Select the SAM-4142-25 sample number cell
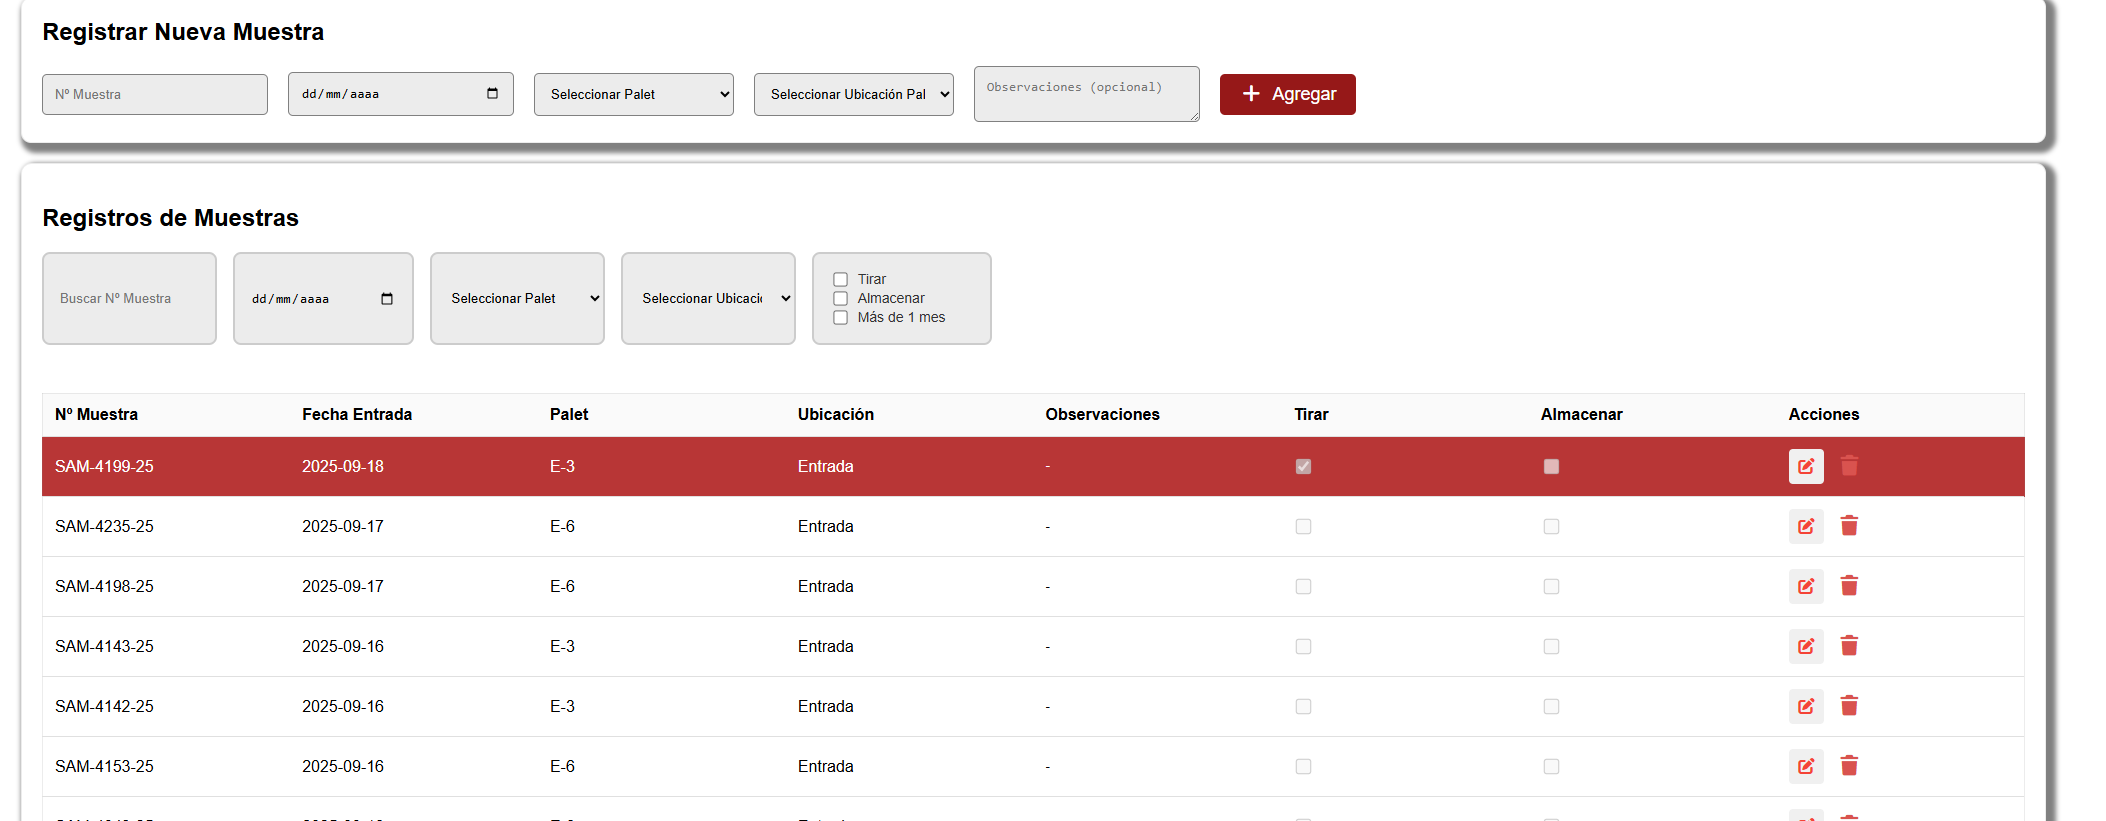Image resolution: width=2106 pixels, height=821 pixels. (x=104, y=706)
